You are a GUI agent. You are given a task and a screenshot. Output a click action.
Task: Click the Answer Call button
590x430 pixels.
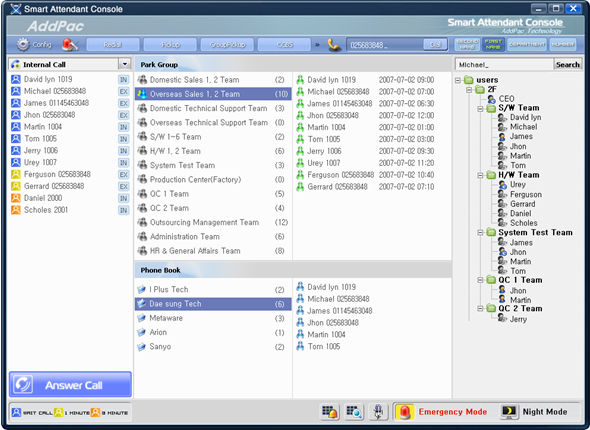pos(70,384)
